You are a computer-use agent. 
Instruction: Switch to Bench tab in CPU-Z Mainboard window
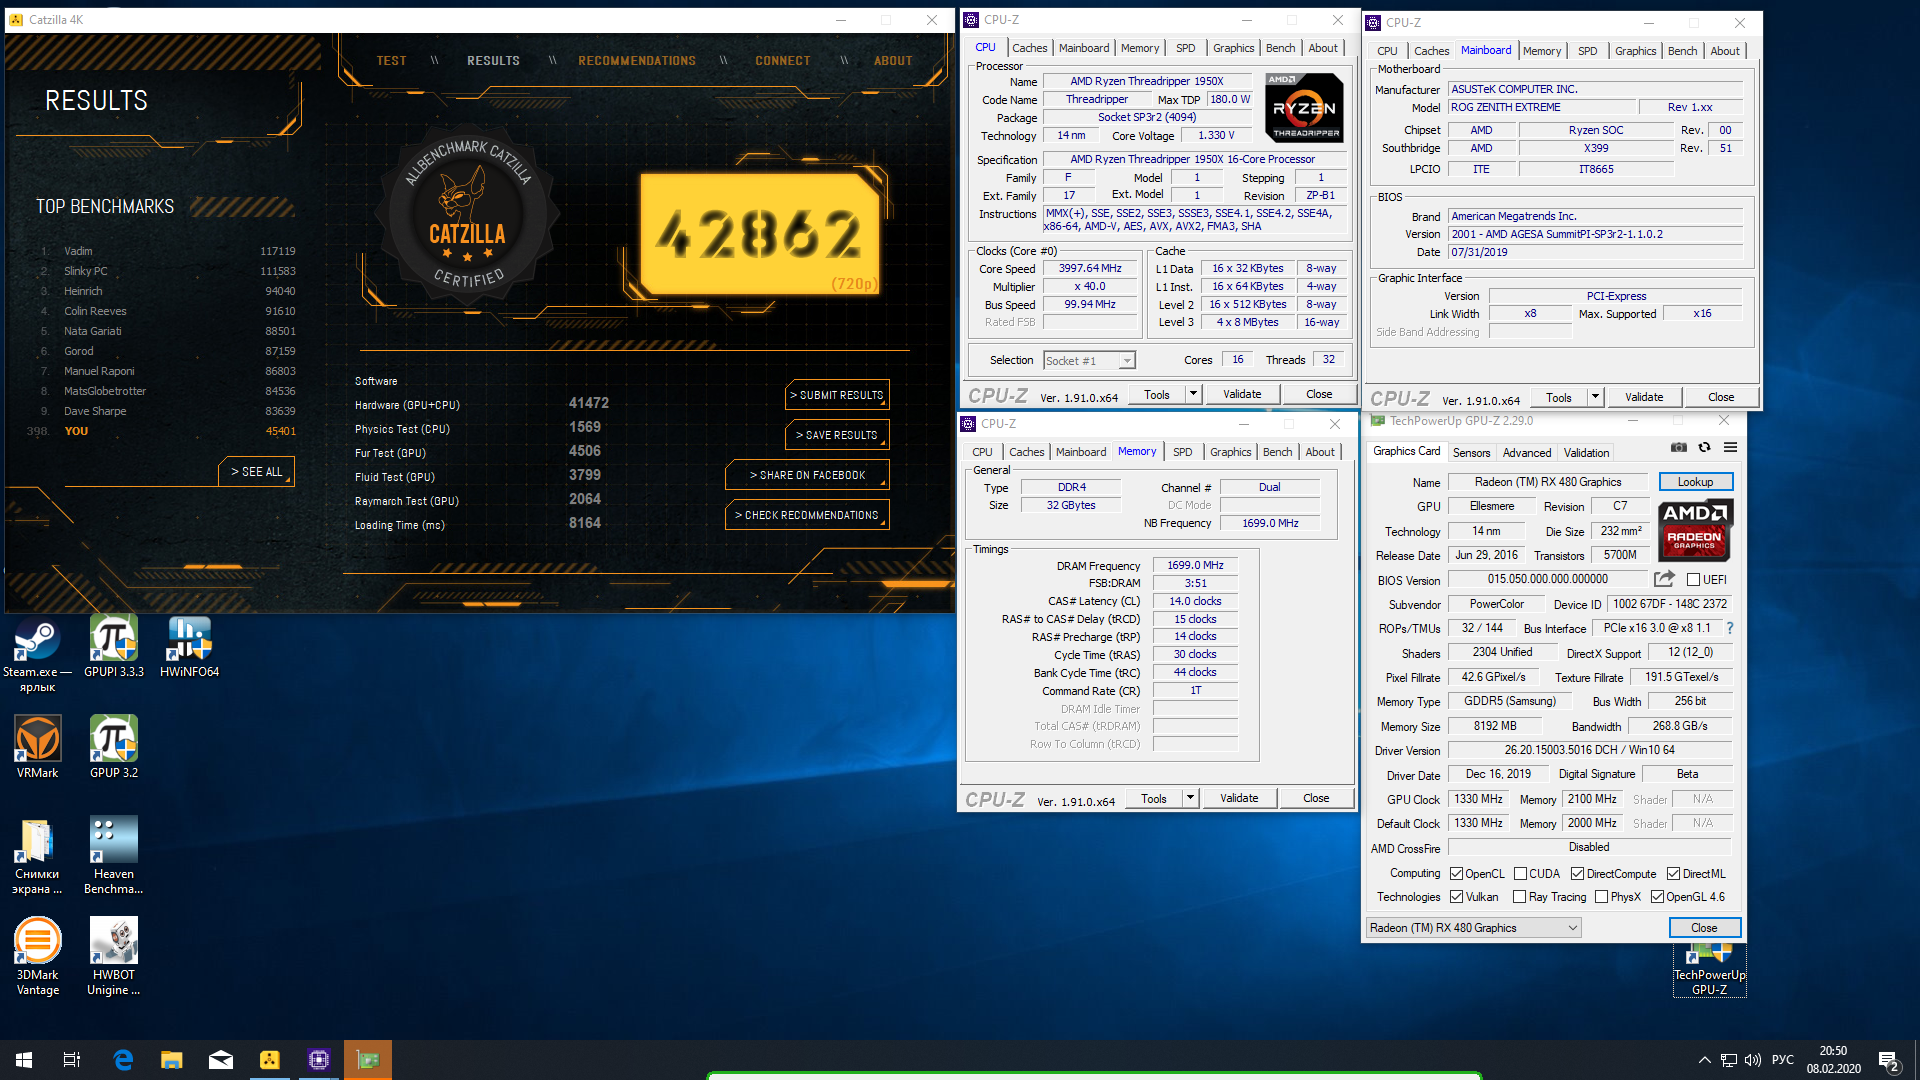click(x=1682, y=51)
